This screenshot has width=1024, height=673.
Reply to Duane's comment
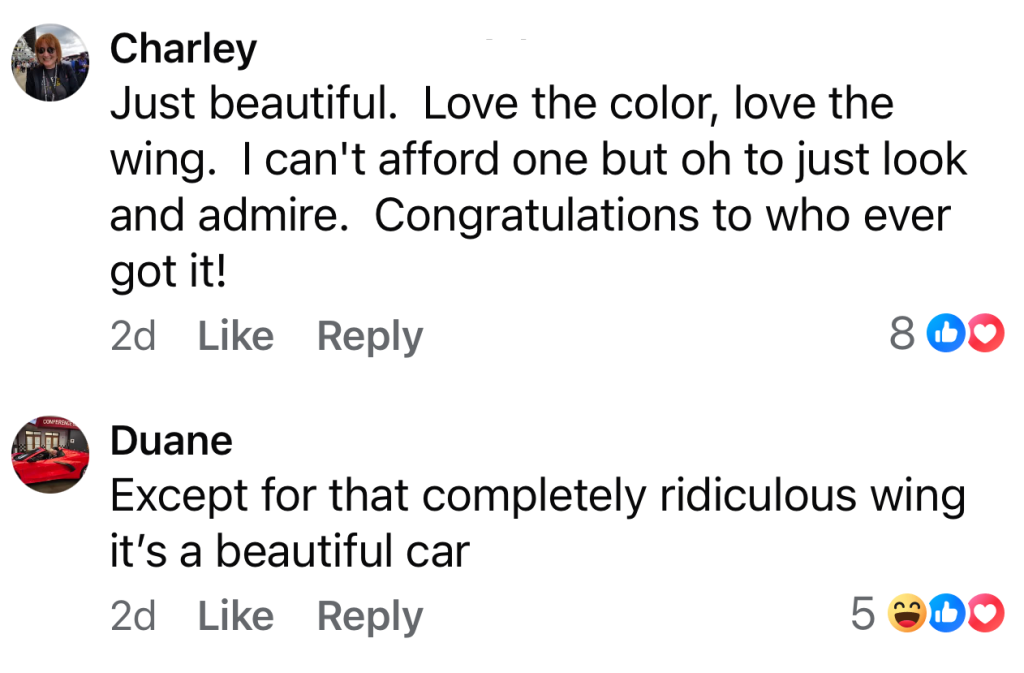tap(369, 616)
